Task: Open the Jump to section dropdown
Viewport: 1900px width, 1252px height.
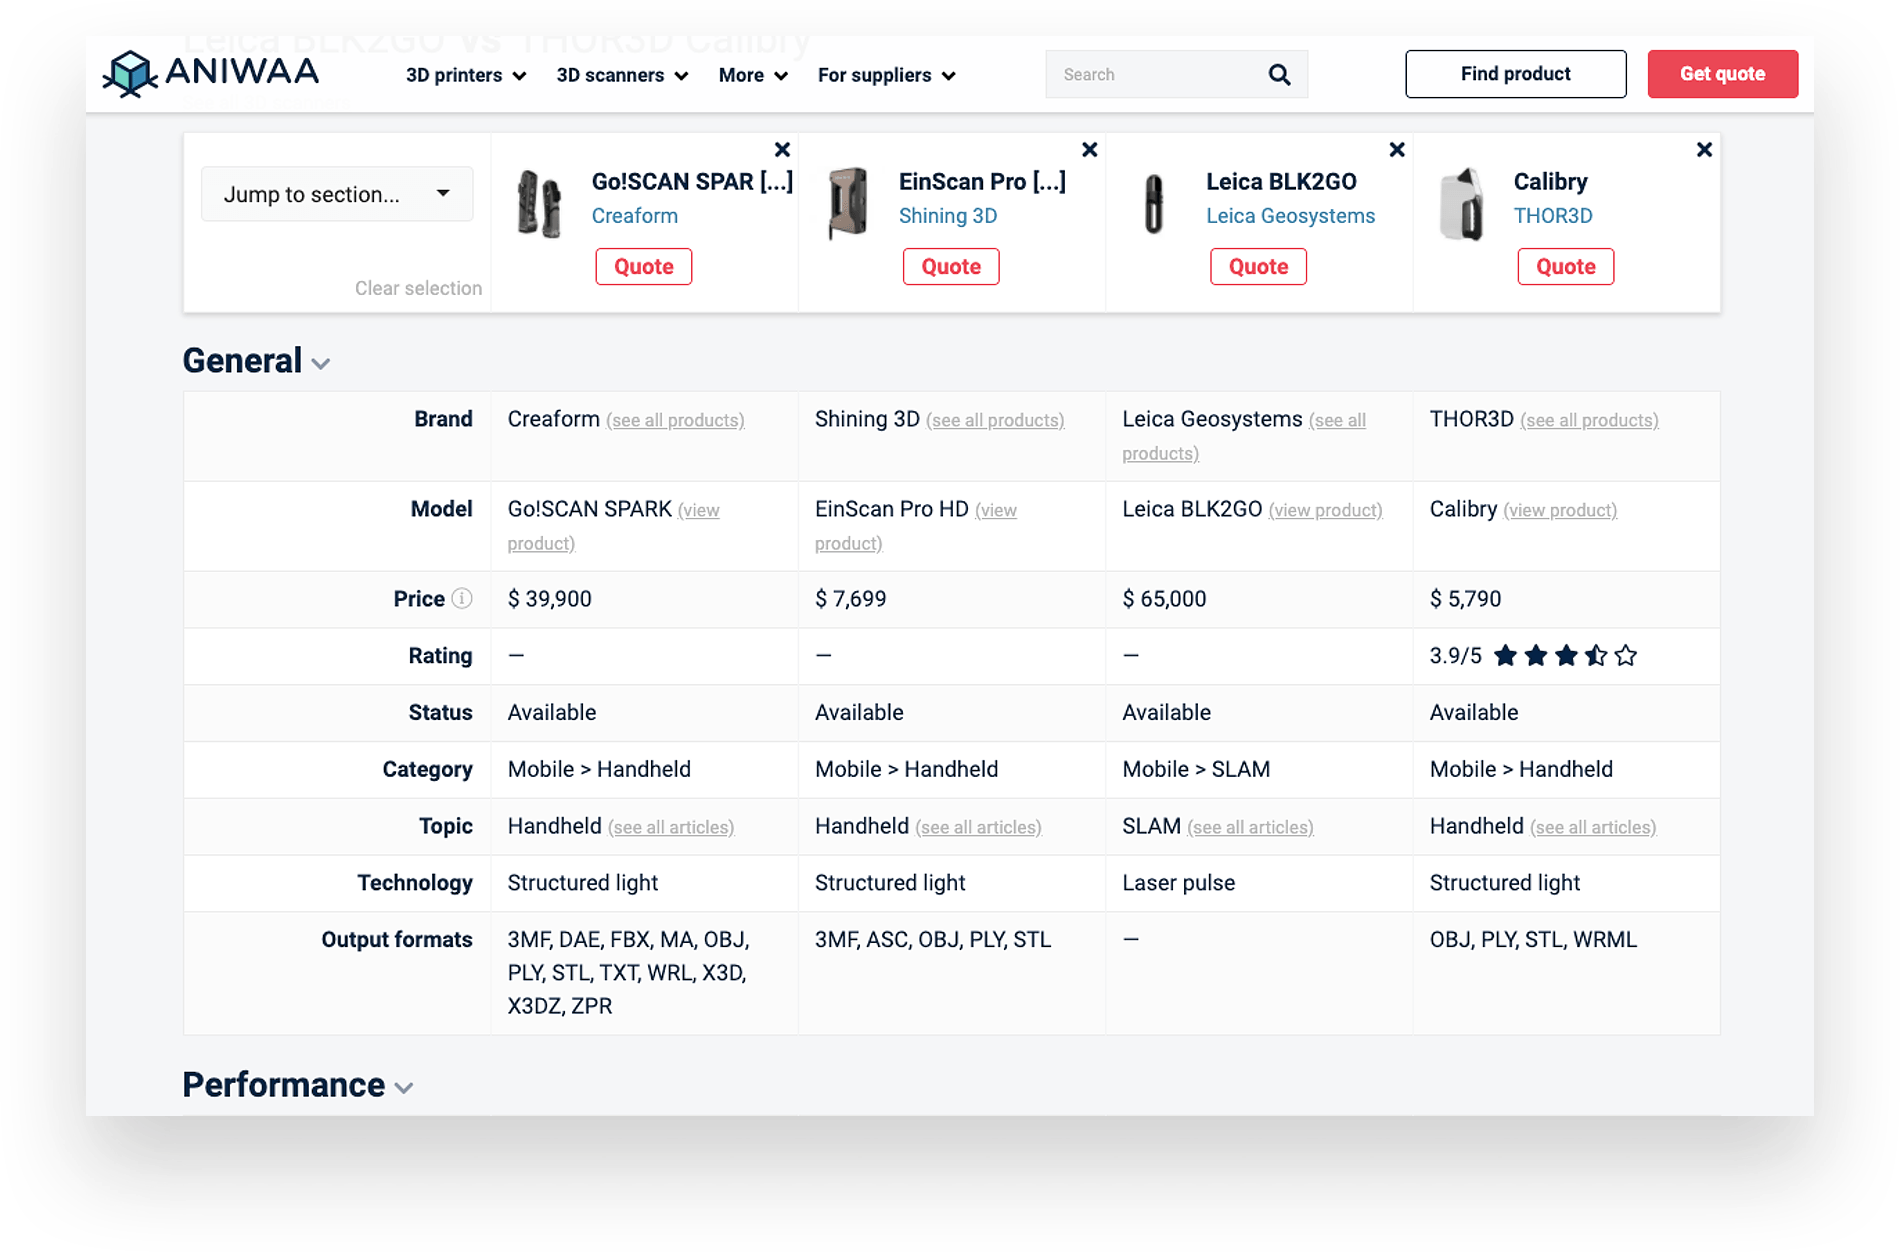Action: [x=337, y=194]
